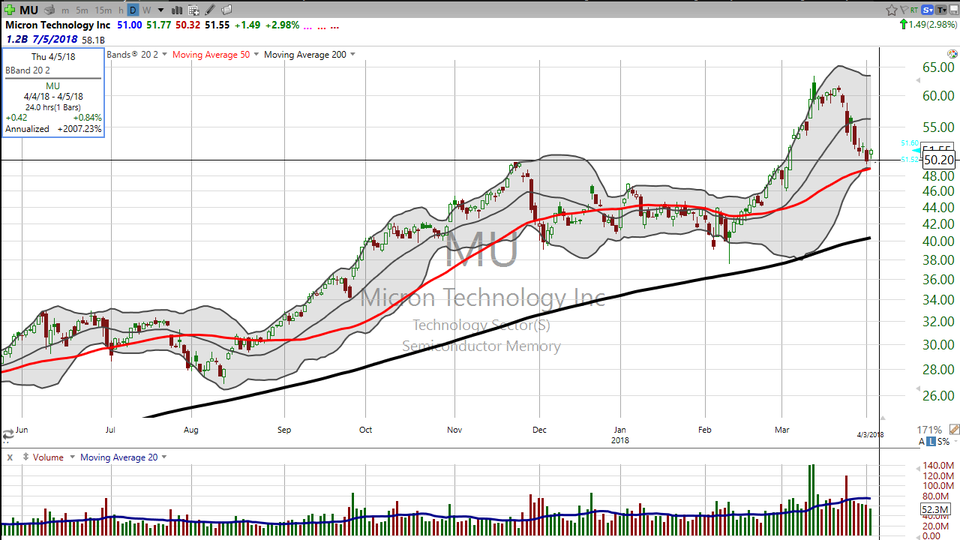Click the 171% scale zoom value
This screenshot has height=540, width=960.
coord(929,430)
